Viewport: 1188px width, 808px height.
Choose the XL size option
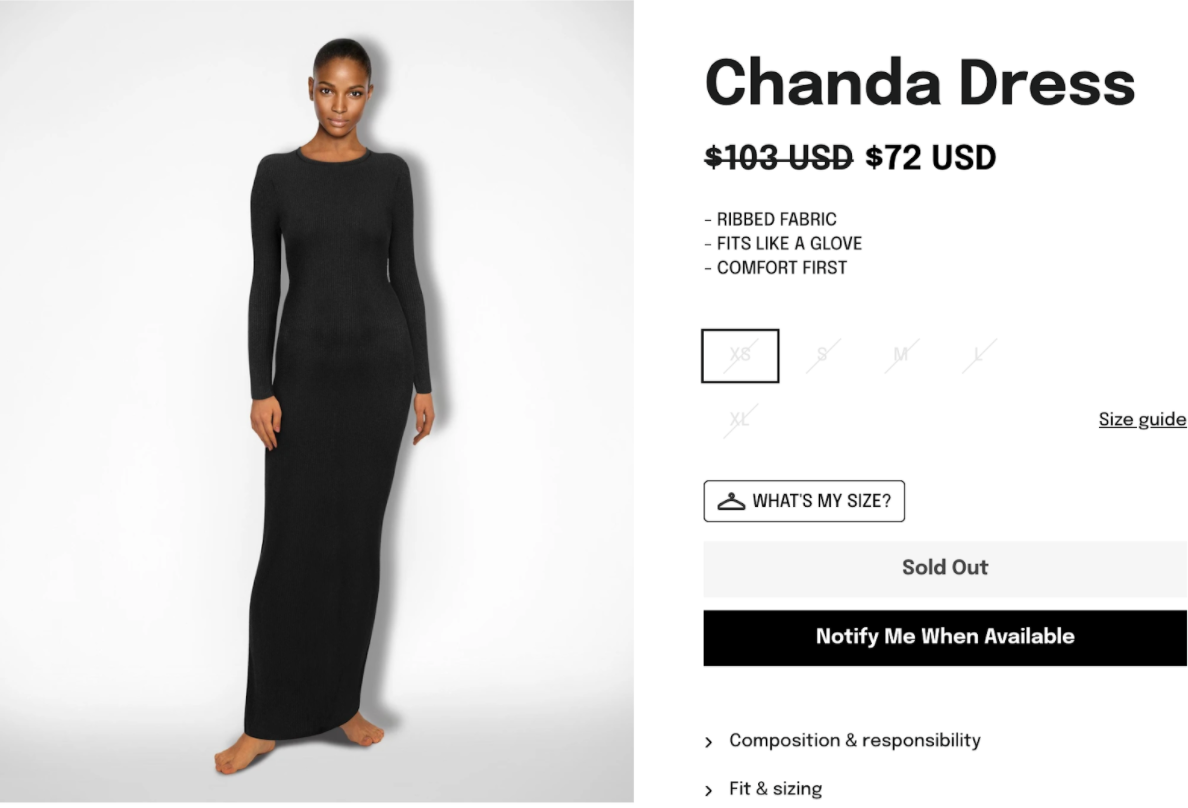click(x=740, y=420)
